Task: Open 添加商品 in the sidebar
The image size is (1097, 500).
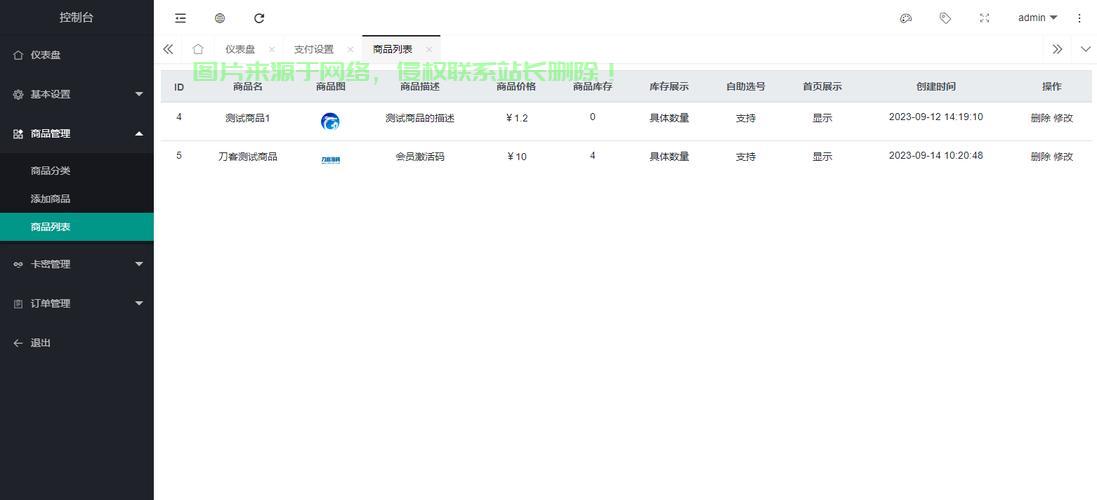Action: click(x=50, y=199)
